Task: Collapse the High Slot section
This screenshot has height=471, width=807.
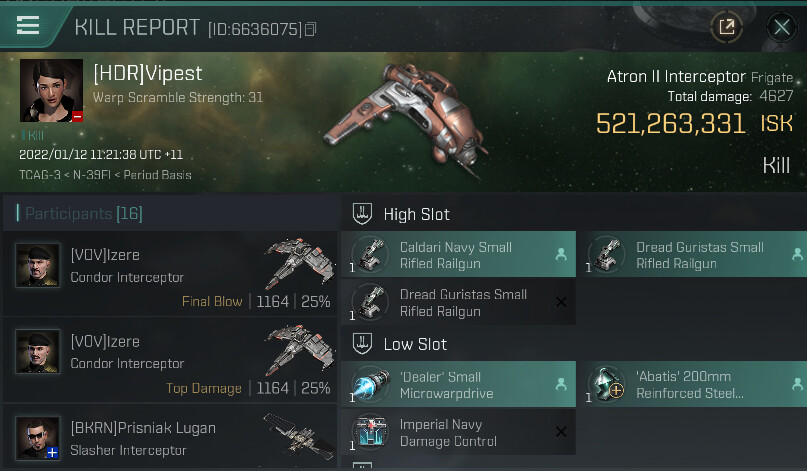Action: (364, 214)
